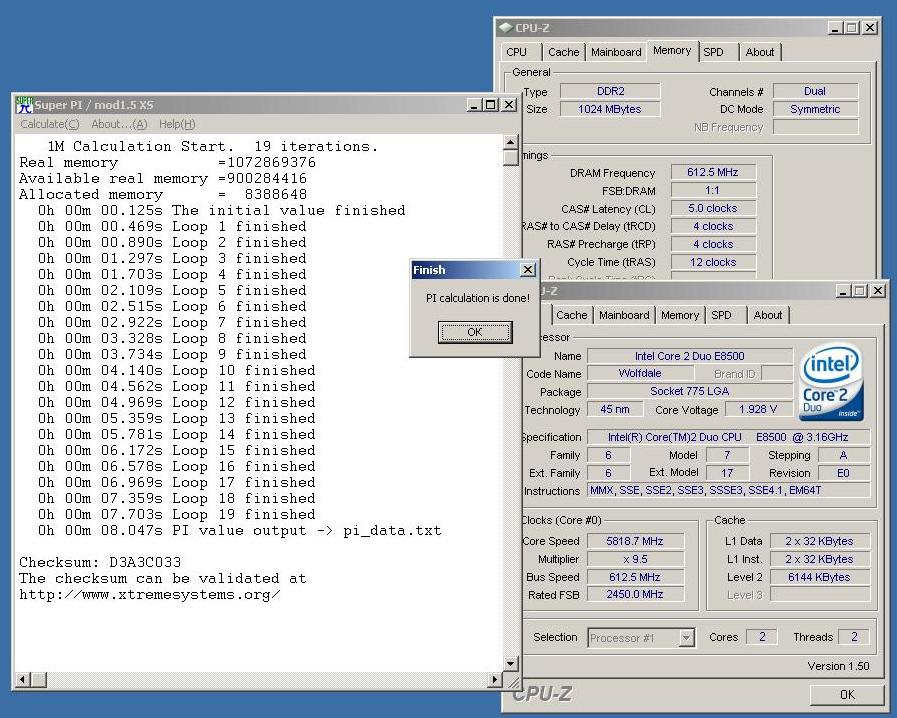Click the Intel Core 2 Duo E8500 name field
The height and width of the screenshot is (718, 897).
[x=690, y=356]
